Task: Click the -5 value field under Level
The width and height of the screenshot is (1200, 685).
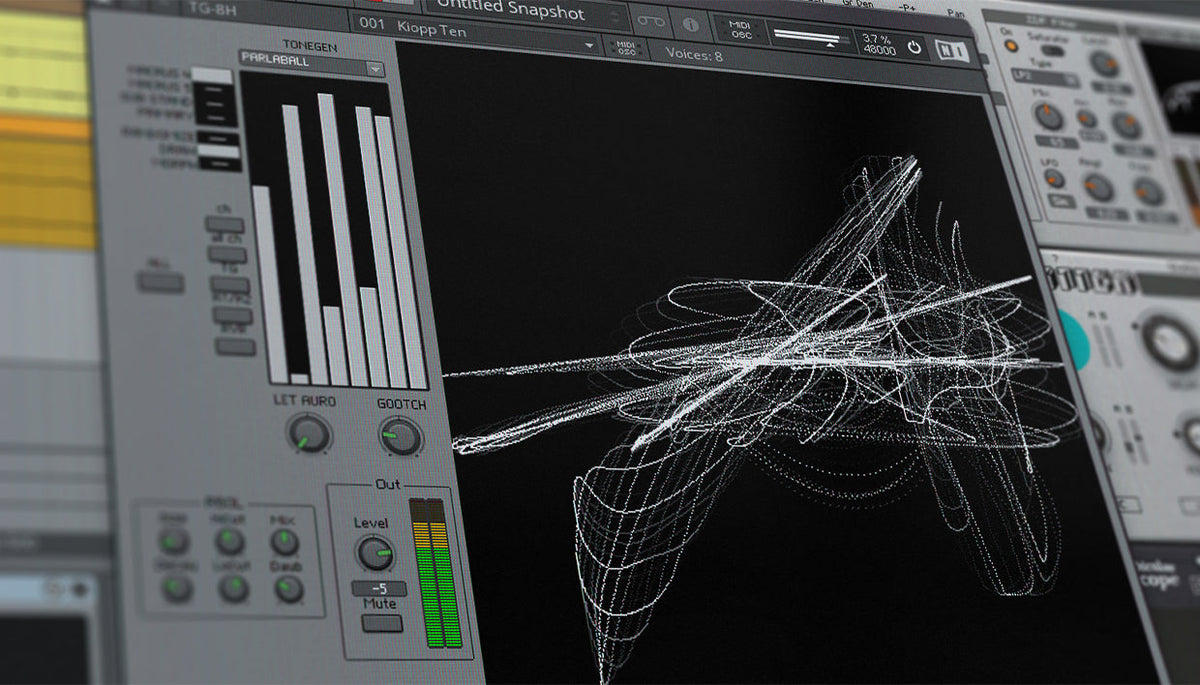Action: (380, 588)
